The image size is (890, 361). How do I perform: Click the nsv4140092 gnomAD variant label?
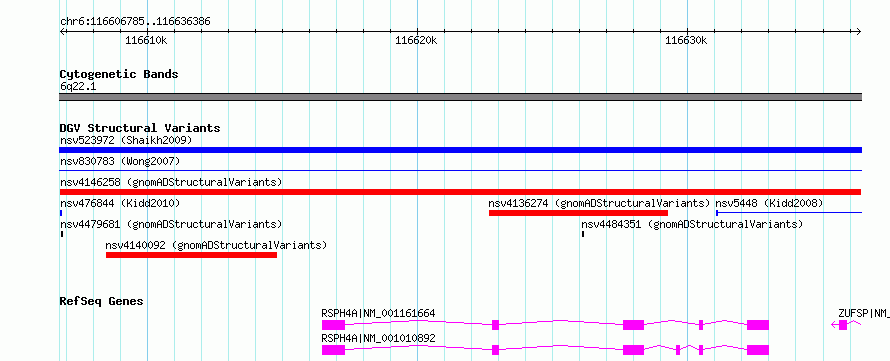tap(216, 246)
